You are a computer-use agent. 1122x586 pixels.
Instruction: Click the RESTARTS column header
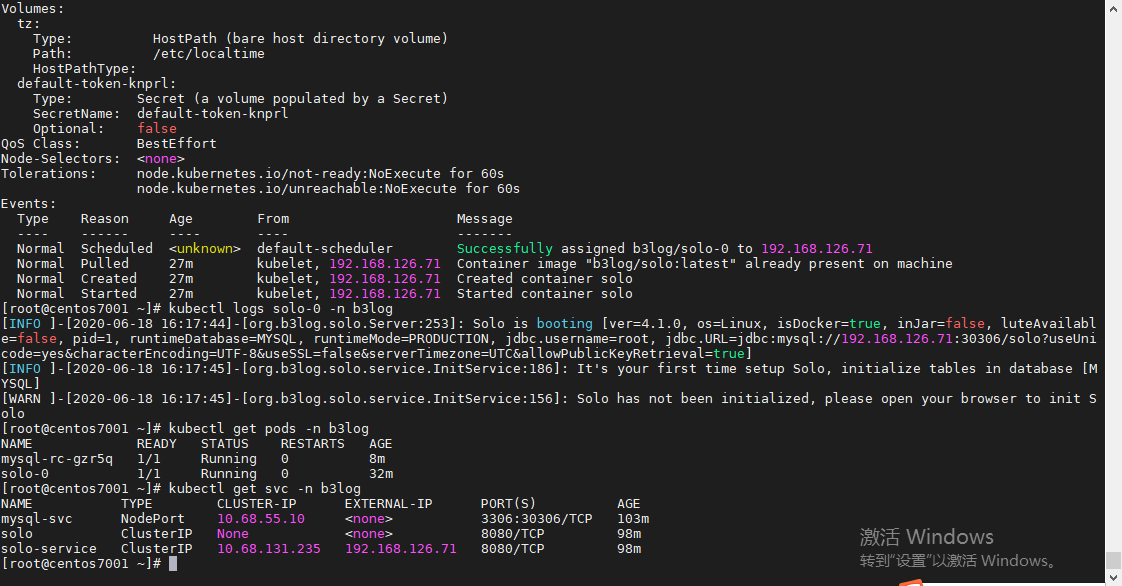pos(313,444)
